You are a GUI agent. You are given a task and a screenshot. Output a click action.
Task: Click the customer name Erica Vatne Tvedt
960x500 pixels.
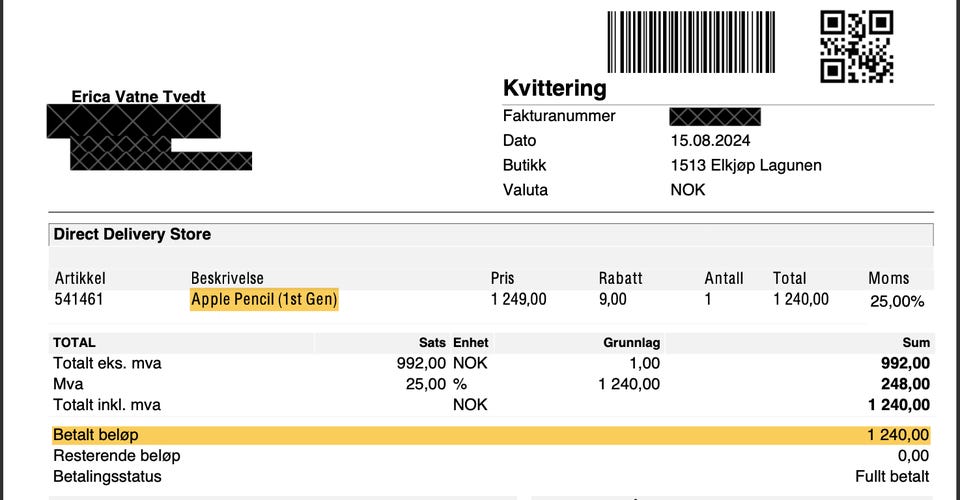(x=139, y=97)
